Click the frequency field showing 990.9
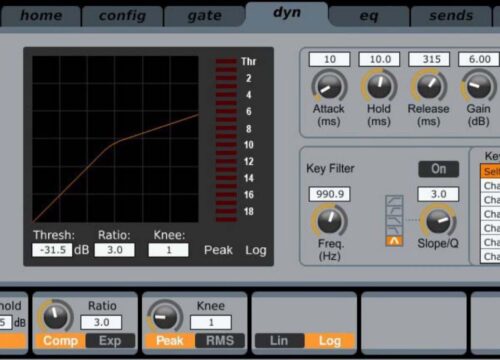The width and height of the screenshot is (500, 360). pyautogui.click(x=330, y=194)
